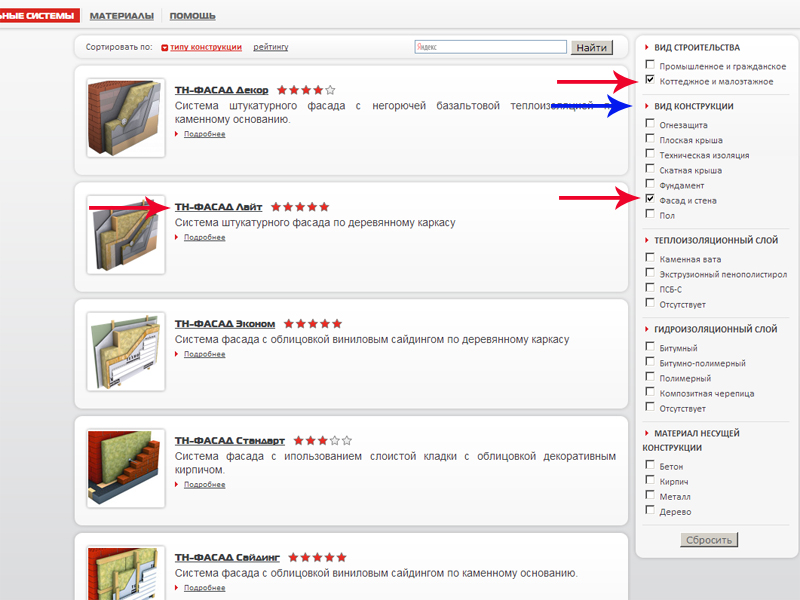Click the star rating of ТН-ФАСАД Эконом
The image size is (800, 600).
point(313,324)
